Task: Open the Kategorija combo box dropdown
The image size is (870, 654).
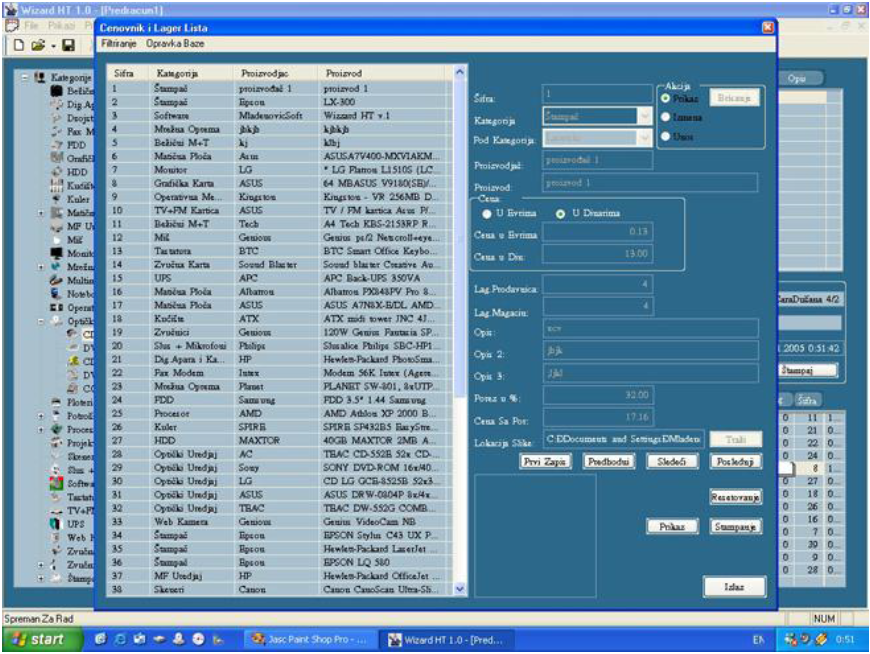Action: [x=644, y=116]
